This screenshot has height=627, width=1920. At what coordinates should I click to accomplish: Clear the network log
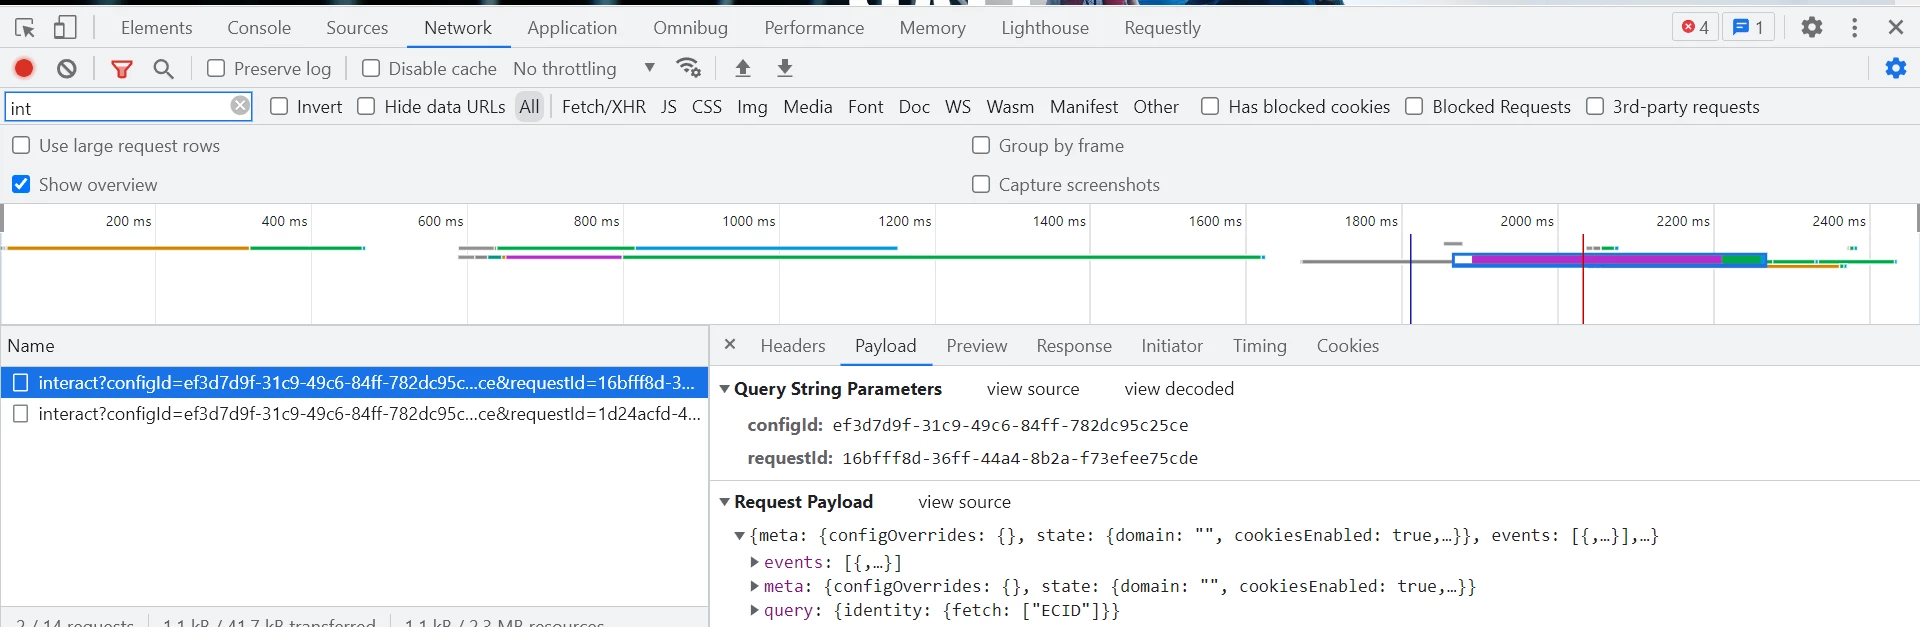pos(67,68)
